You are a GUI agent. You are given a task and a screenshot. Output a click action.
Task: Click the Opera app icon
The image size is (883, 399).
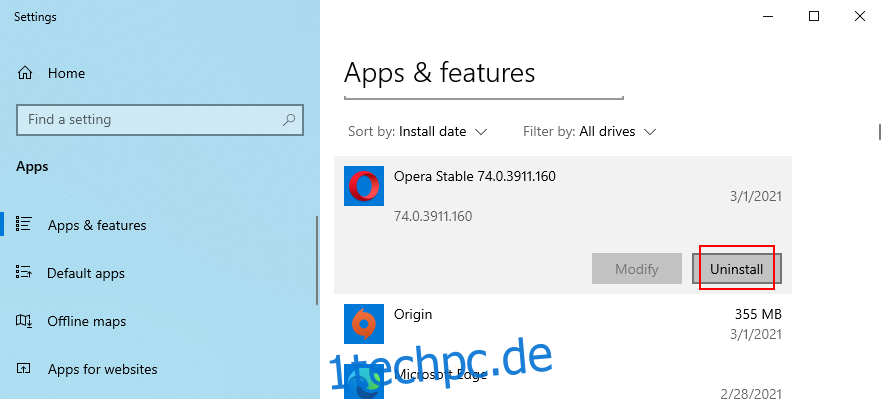tap(364, 186)
